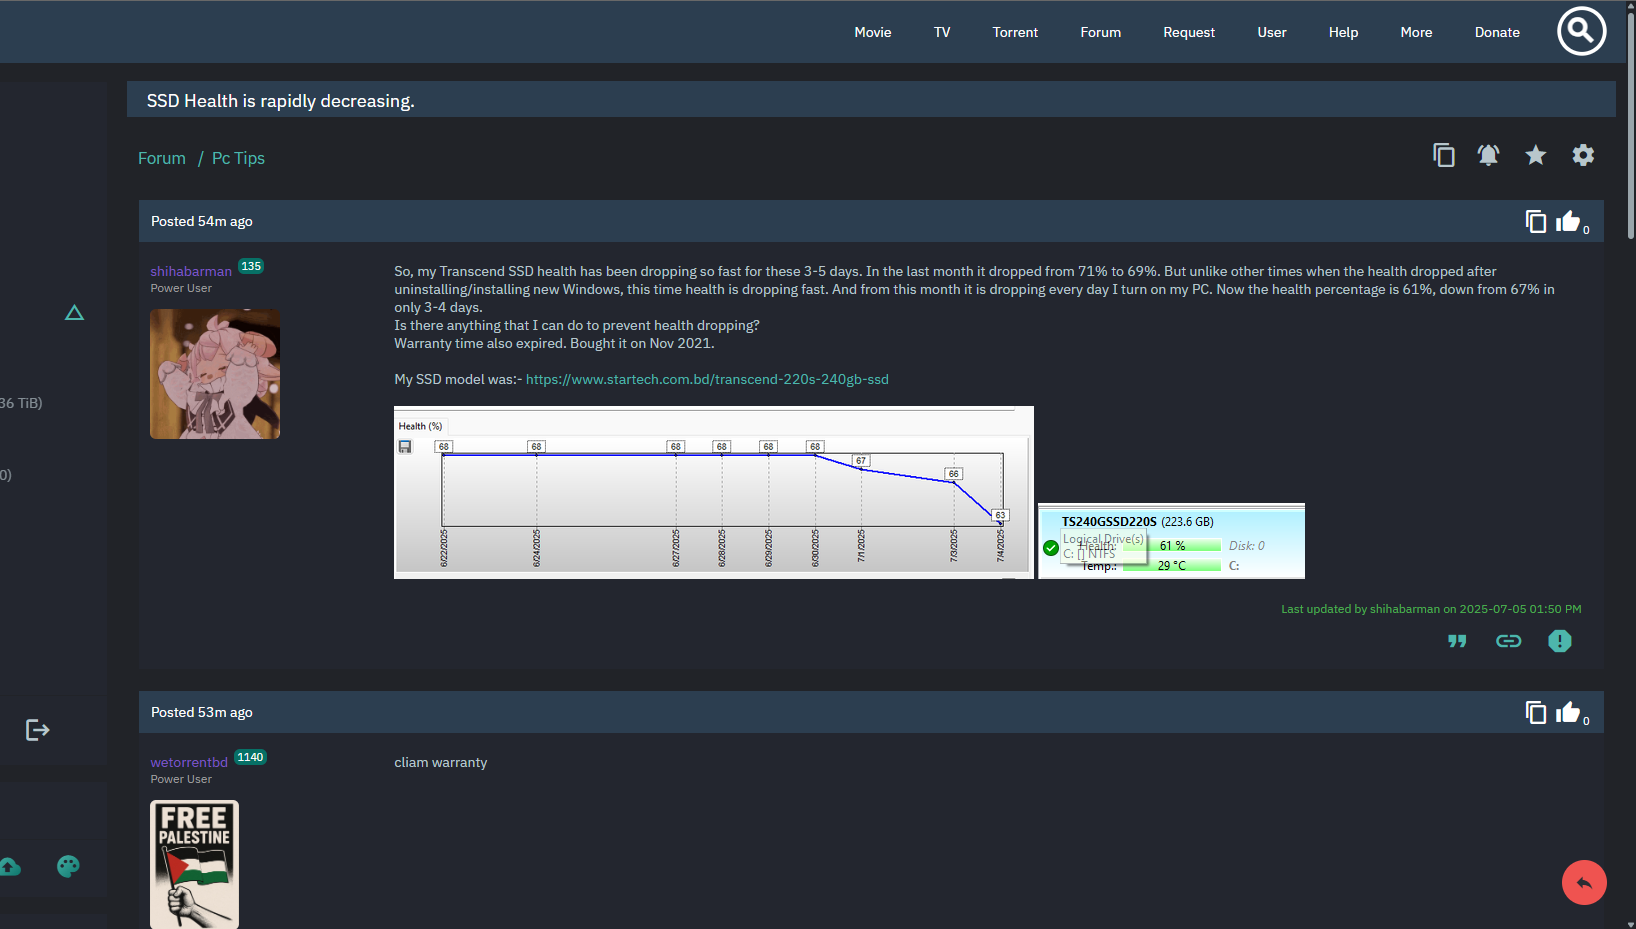1636x929 pixels.
Task: Report shihabarman's post with exclamation icon
Action: tap(1559, 641)
